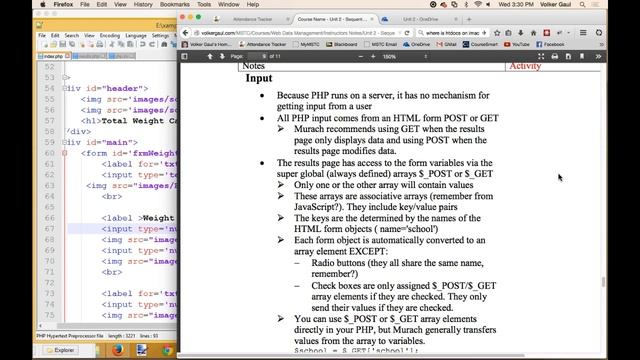Collapse fold marker at line 59 div main
The width and height of the screenshot is (640, 360).
tap(64, 142)
